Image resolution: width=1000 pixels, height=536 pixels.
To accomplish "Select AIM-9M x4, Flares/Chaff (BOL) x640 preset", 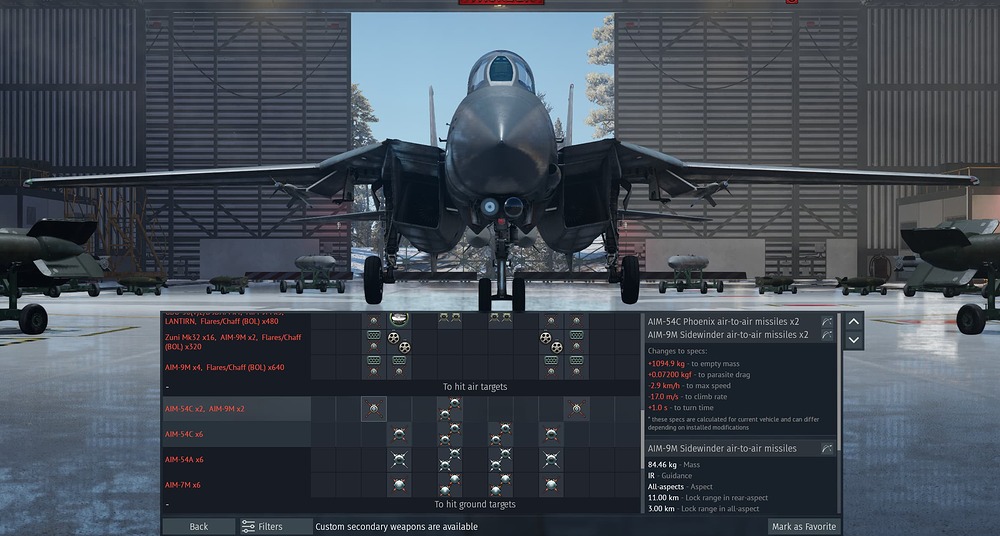I will tap(236, 368).
